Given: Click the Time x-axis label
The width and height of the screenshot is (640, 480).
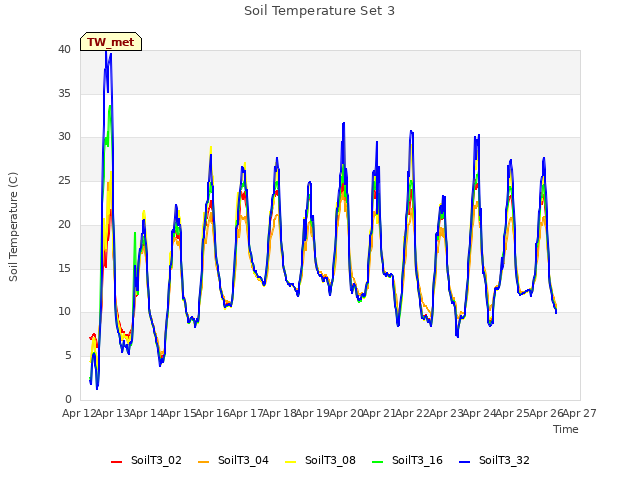Looking at the screenshot, I should (x=566, y=429).
